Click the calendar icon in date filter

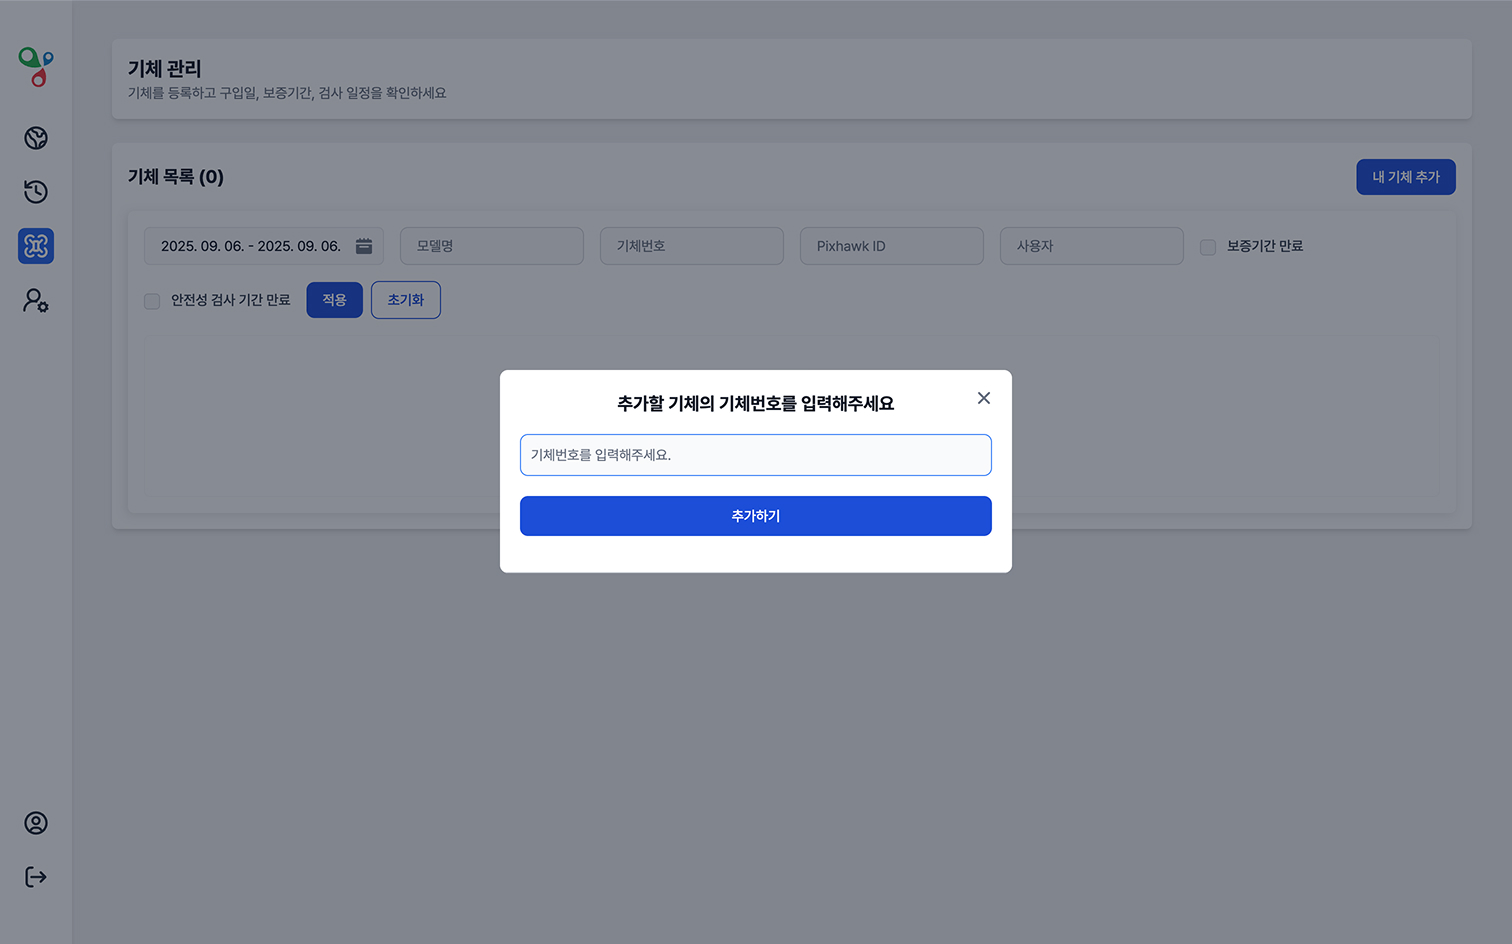[x=364, y=246]
